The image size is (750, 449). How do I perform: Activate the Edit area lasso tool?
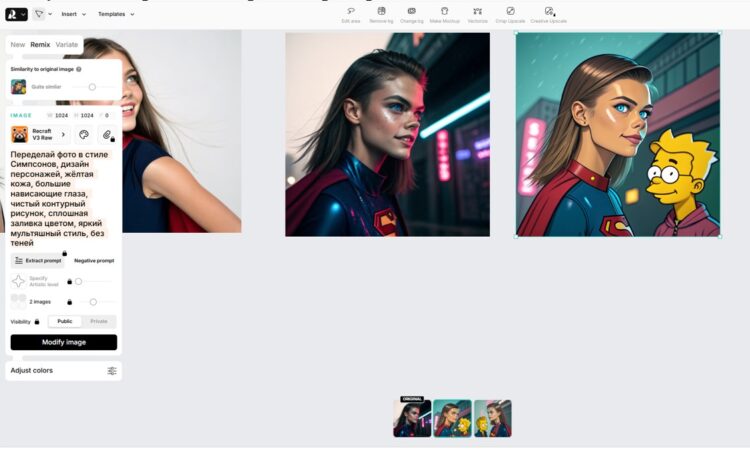pyautogui.click(x=351, y=15)
